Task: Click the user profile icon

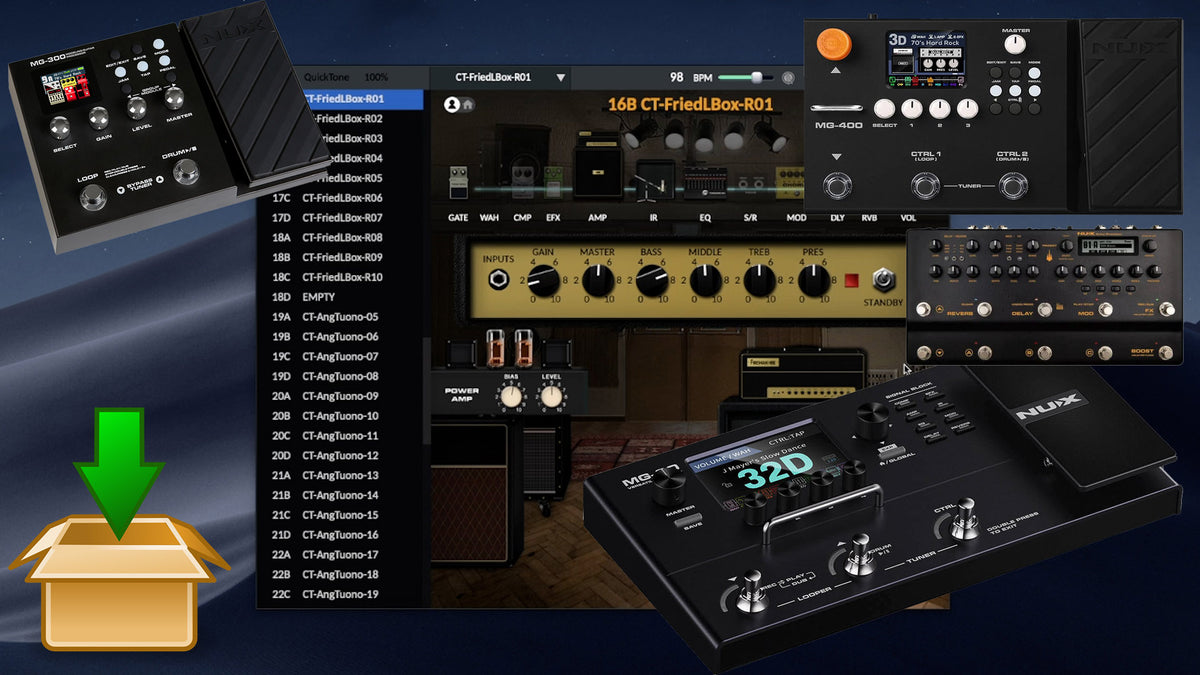Action: 452,103
